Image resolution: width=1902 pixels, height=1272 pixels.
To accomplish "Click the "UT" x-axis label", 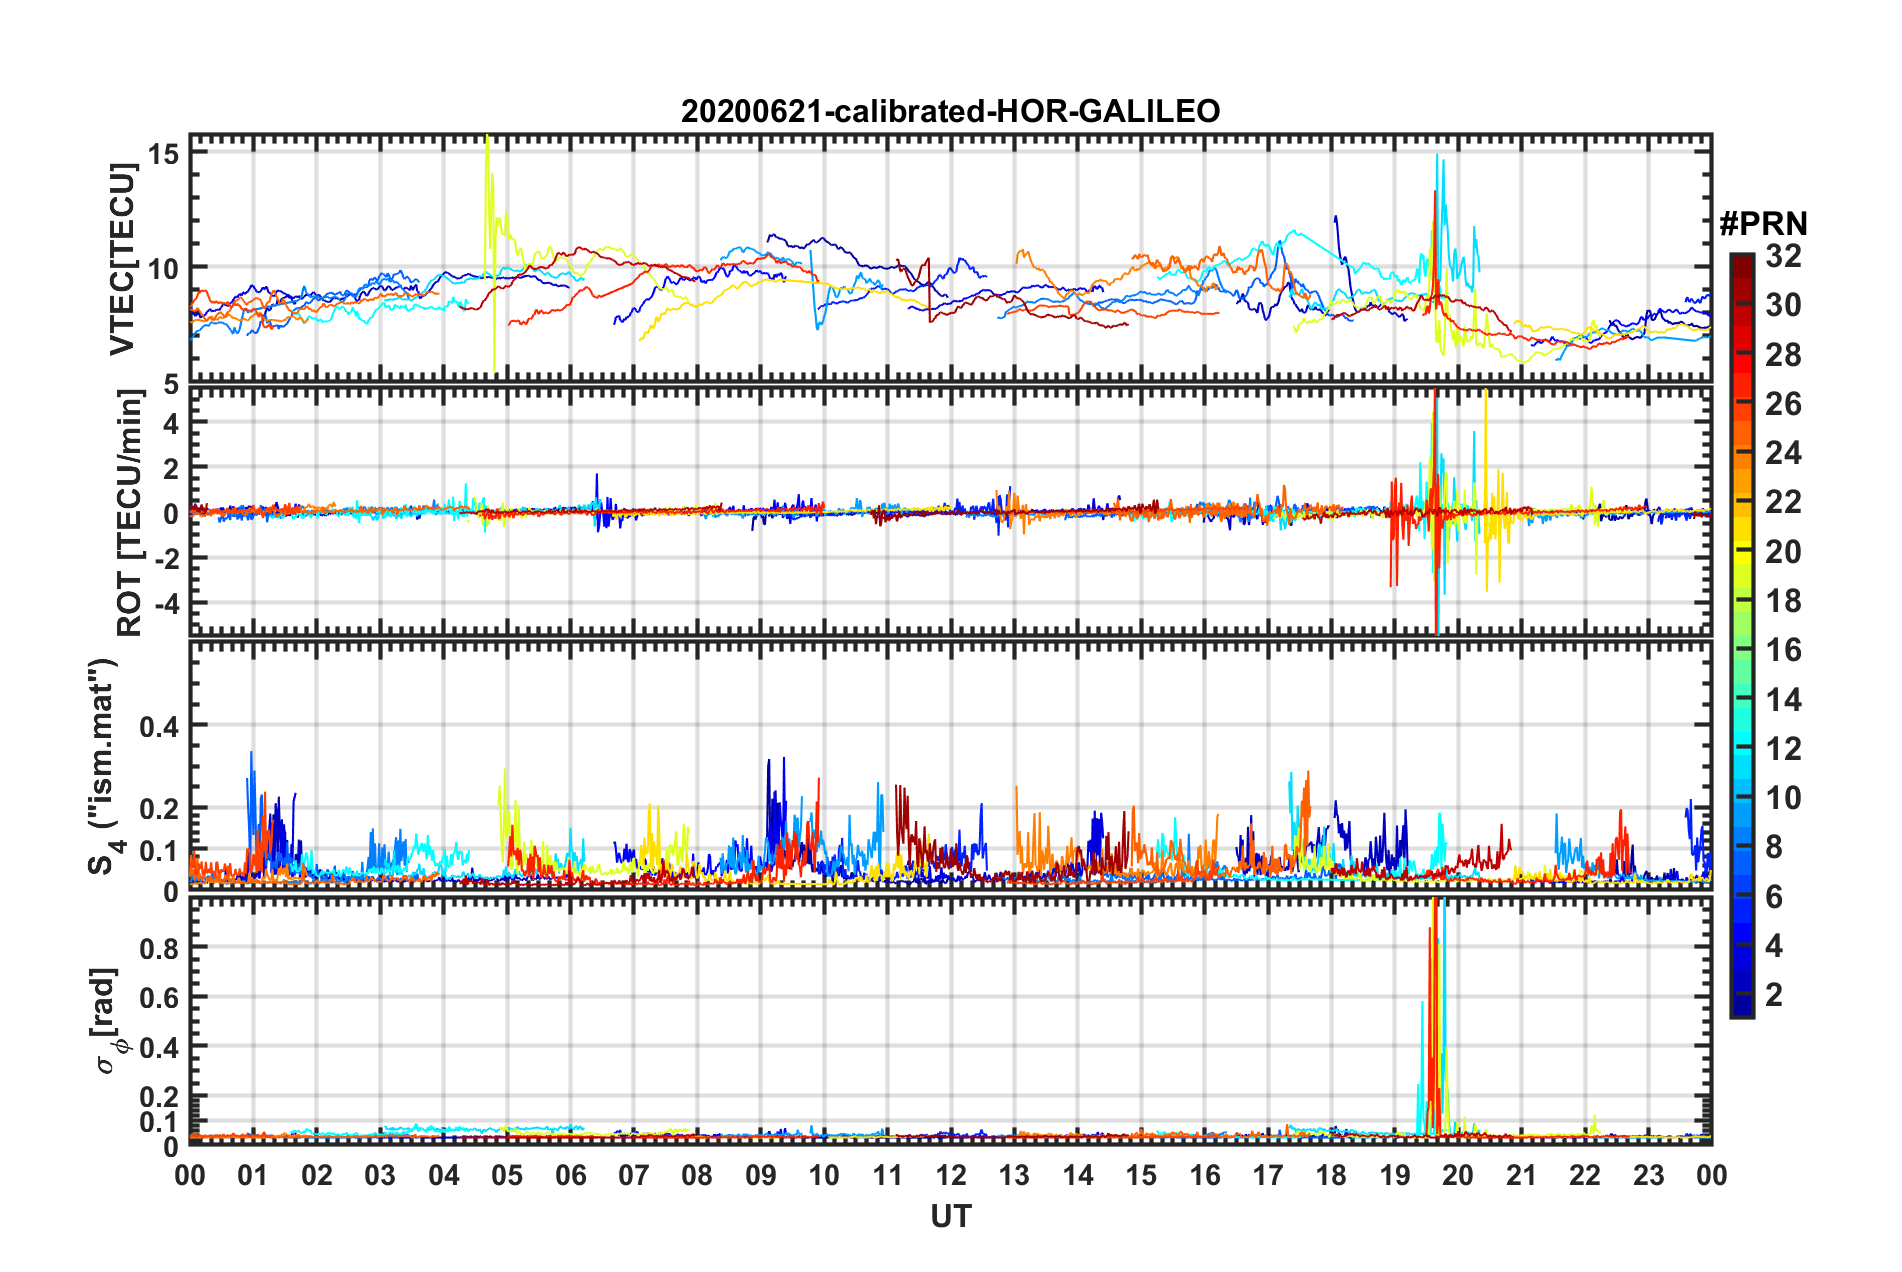I will click(x=950, y=1216).
